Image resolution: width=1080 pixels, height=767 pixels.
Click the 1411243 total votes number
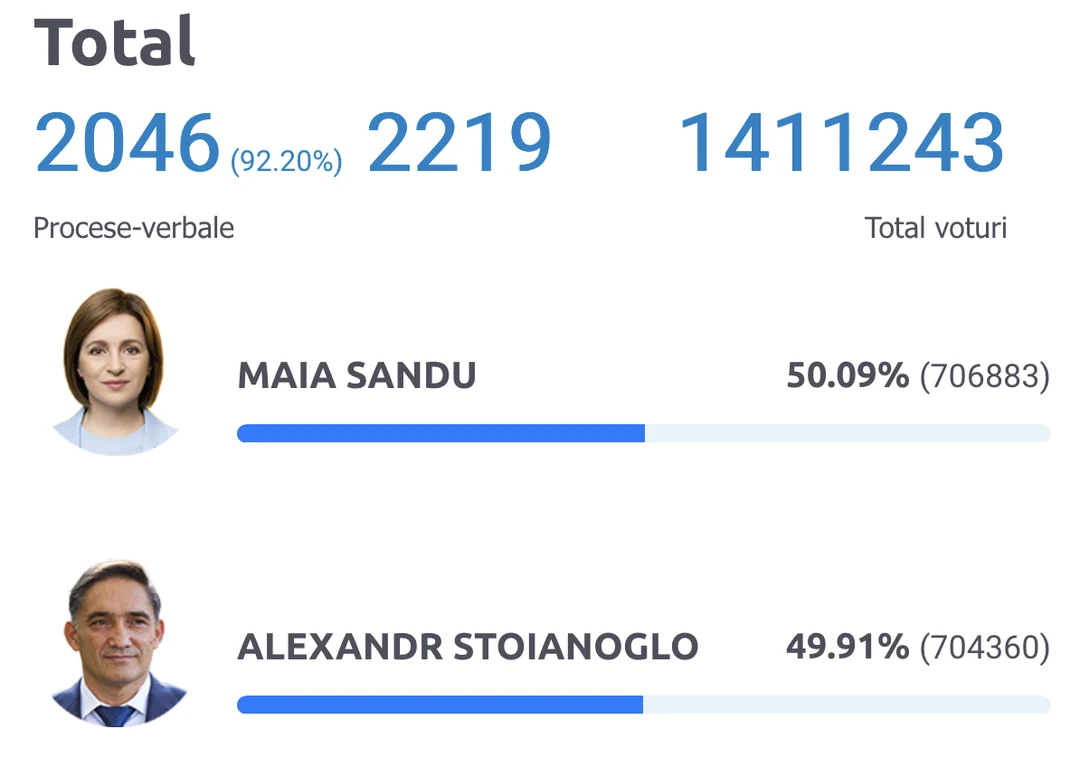(841, 143)
